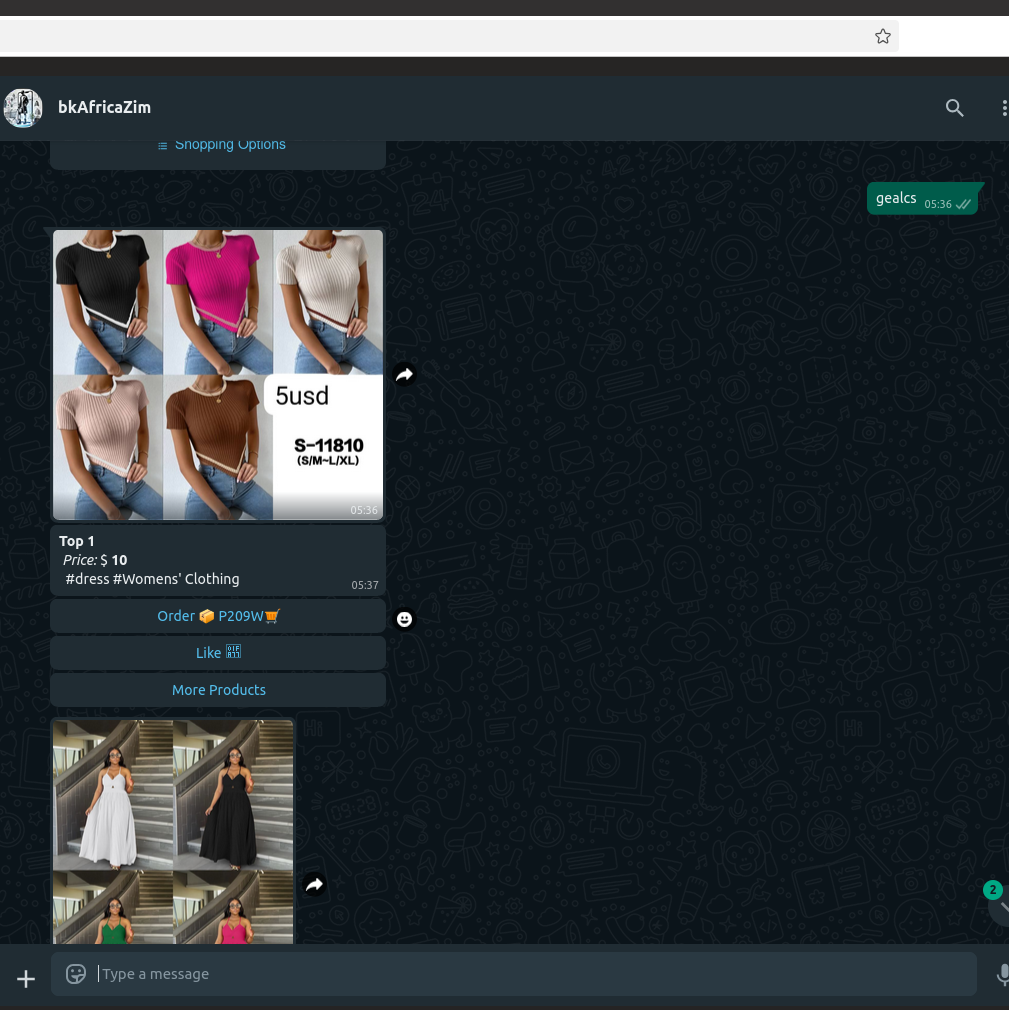Forward the dresses image message
Screen dimensions: 1009x1010
(x=314, y=884)
